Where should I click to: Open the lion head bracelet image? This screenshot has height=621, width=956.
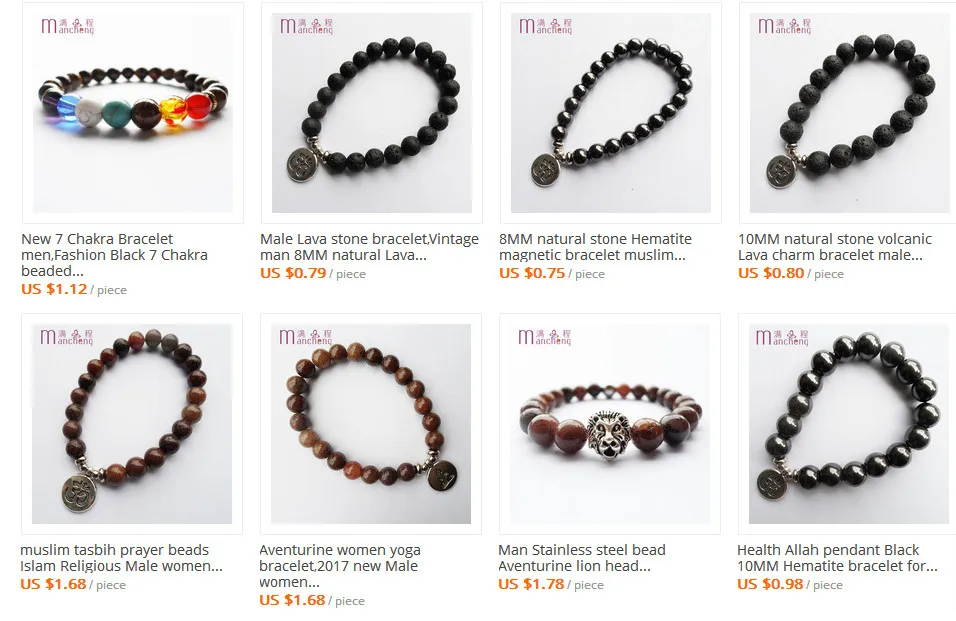point(610,424)
